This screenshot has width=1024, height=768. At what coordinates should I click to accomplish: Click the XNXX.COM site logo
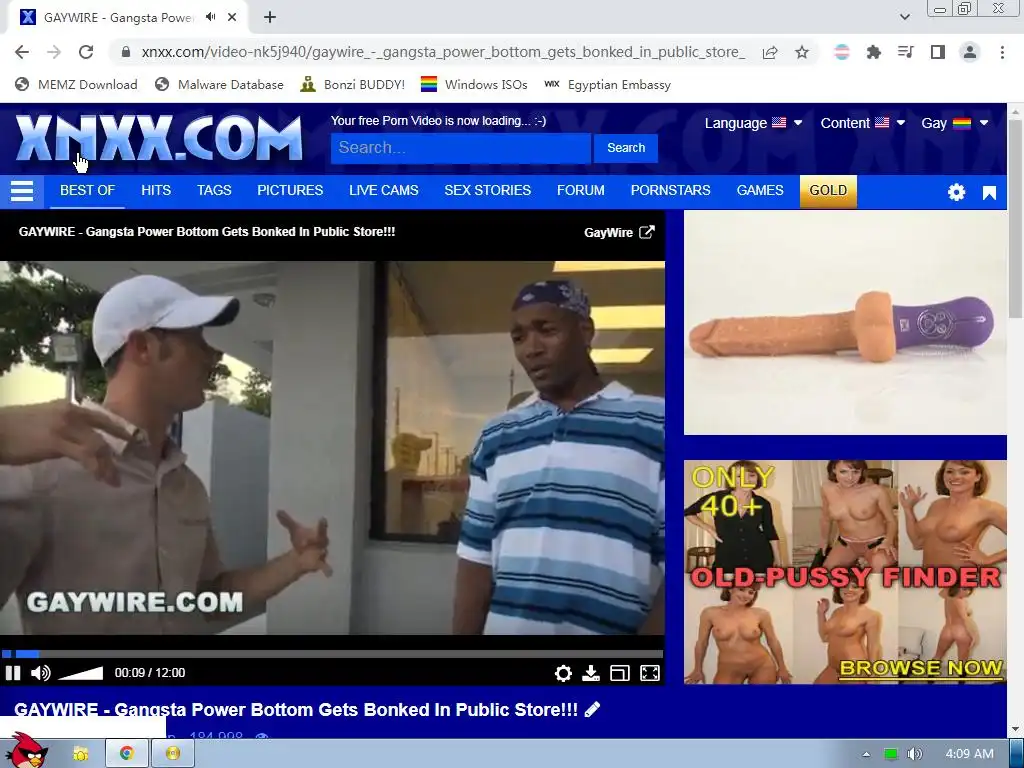point(159,138)
